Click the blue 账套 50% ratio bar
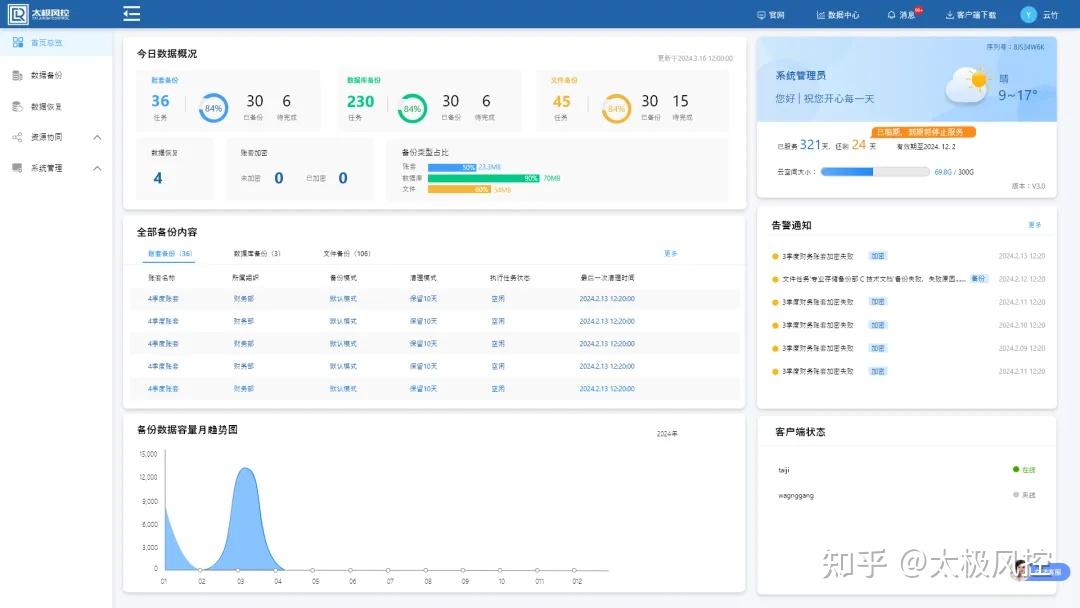This screenshot has height=608, width=1080. tap(452, 167)
